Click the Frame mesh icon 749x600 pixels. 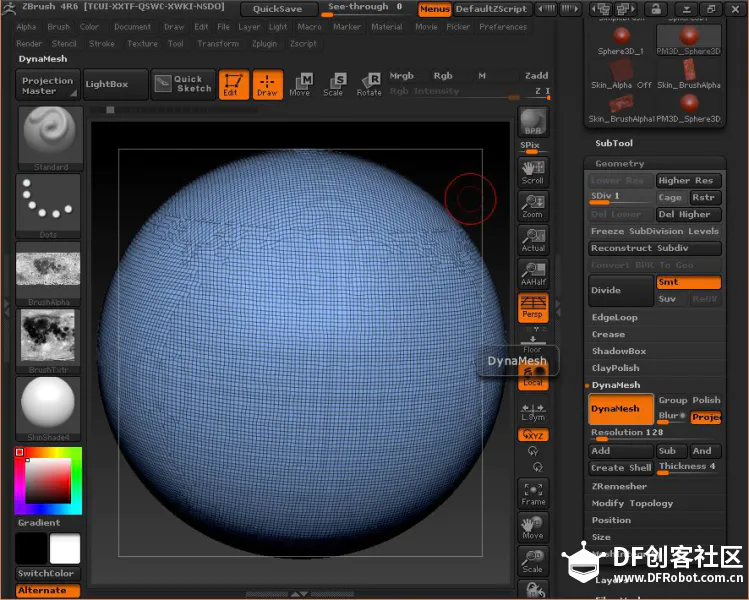(533, 494)
